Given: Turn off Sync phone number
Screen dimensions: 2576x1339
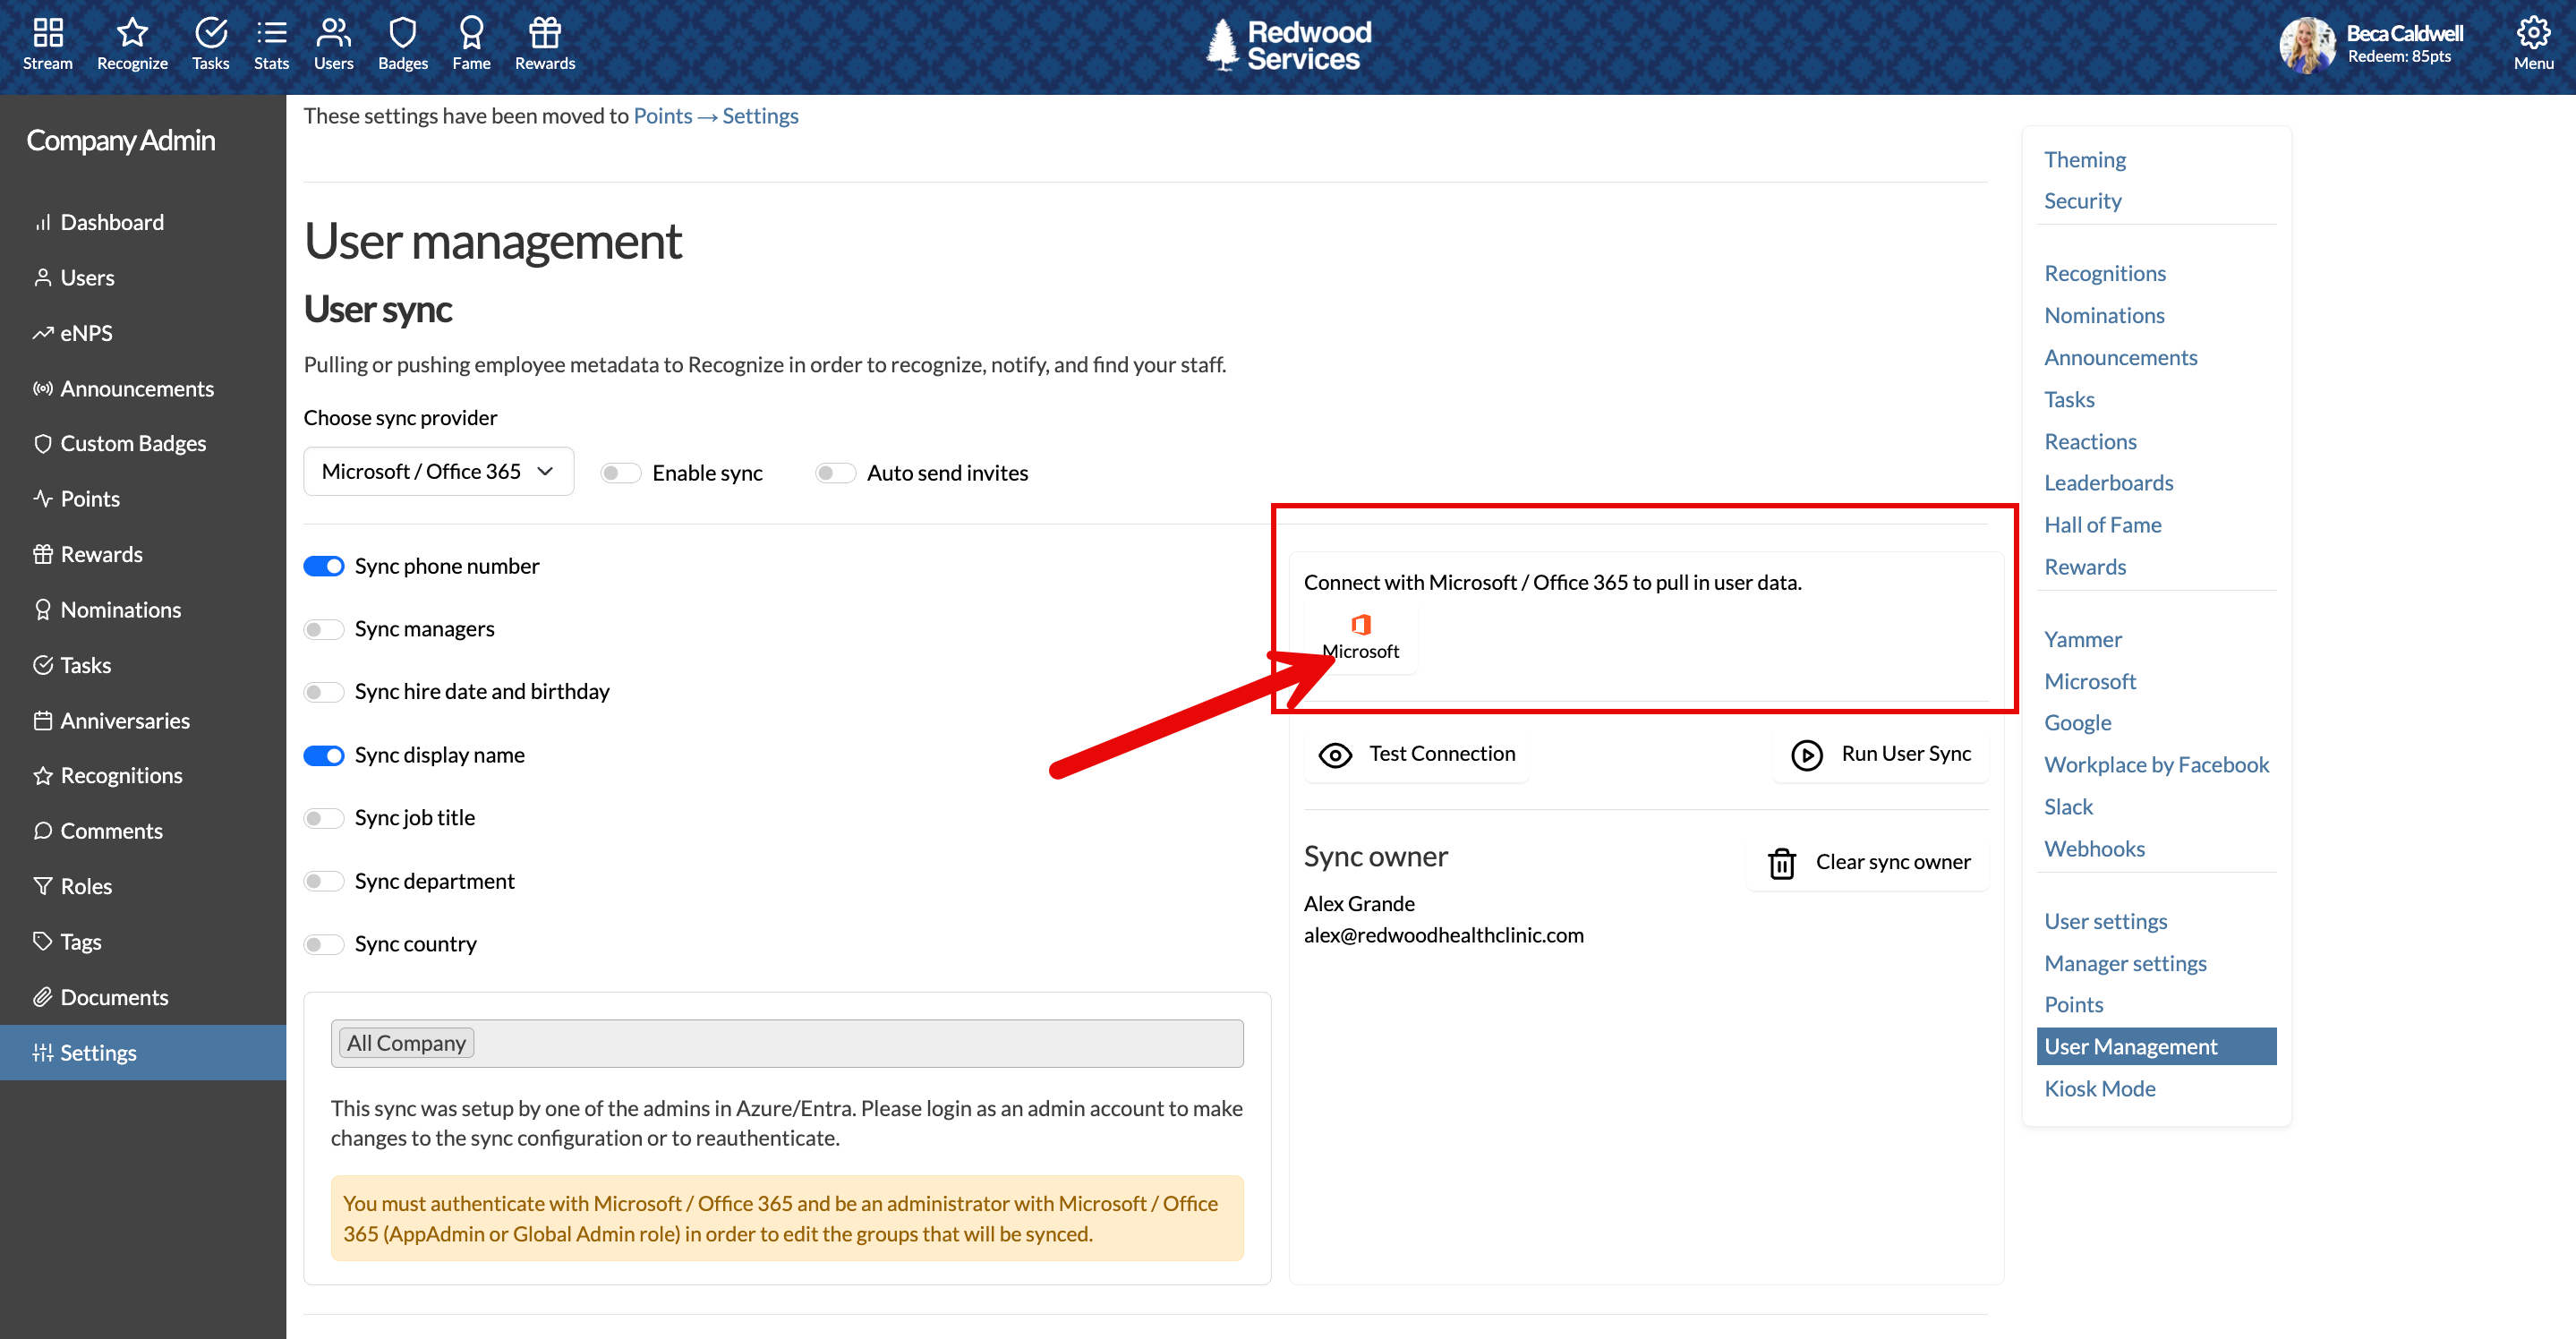Looking at the screenshot, I should (x=324, y=567).
